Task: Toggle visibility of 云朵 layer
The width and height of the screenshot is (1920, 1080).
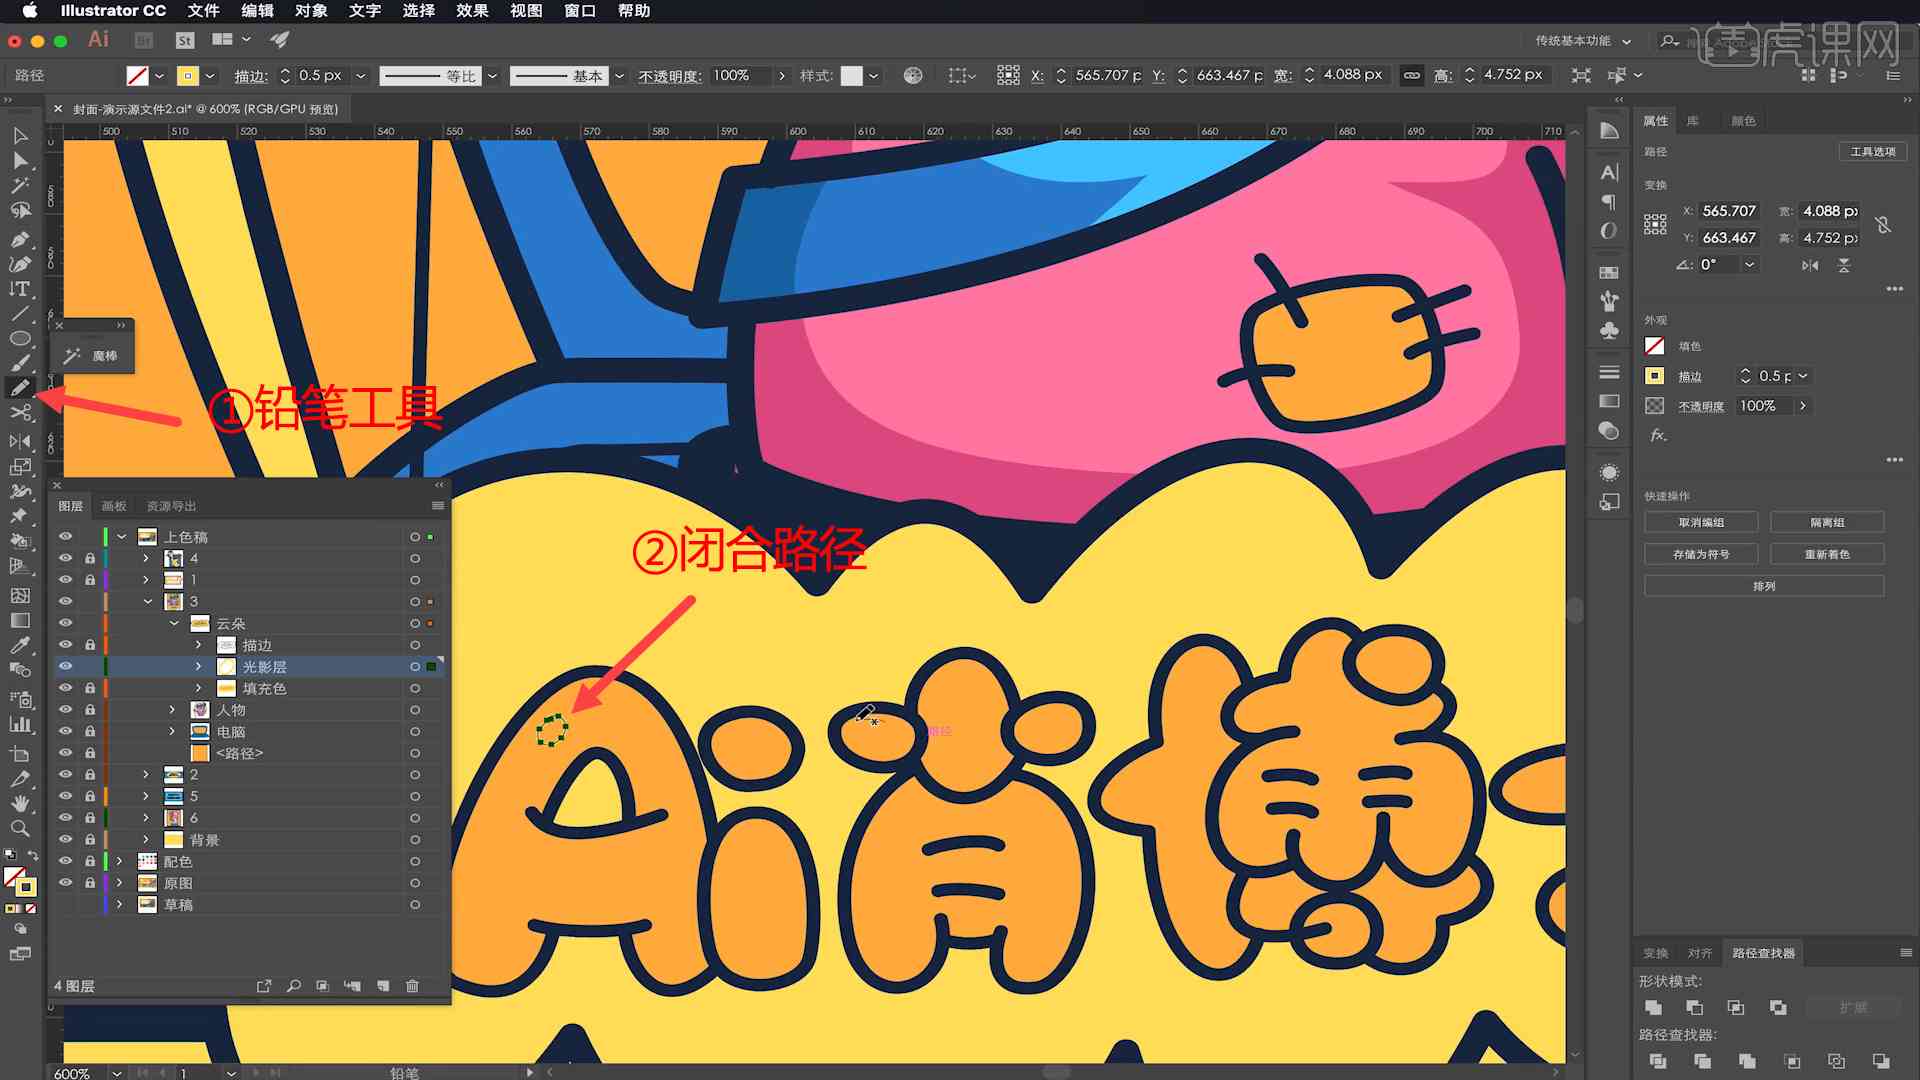Action: point(65,622)
